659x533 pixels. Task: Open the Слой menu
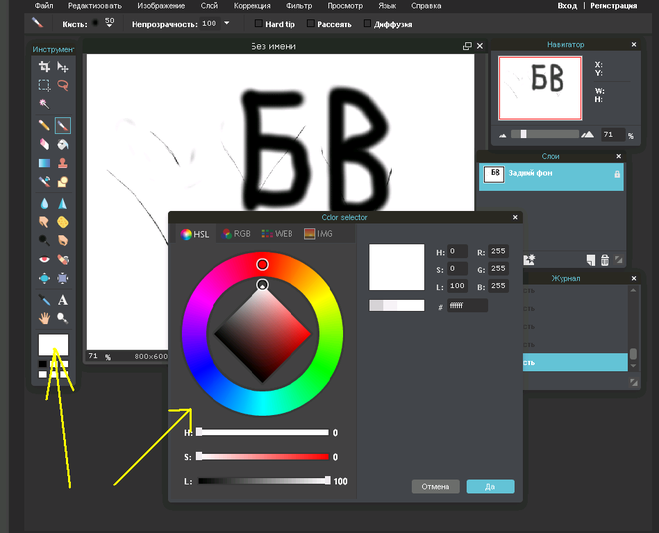pyautogui.click(x=209, y=6)
